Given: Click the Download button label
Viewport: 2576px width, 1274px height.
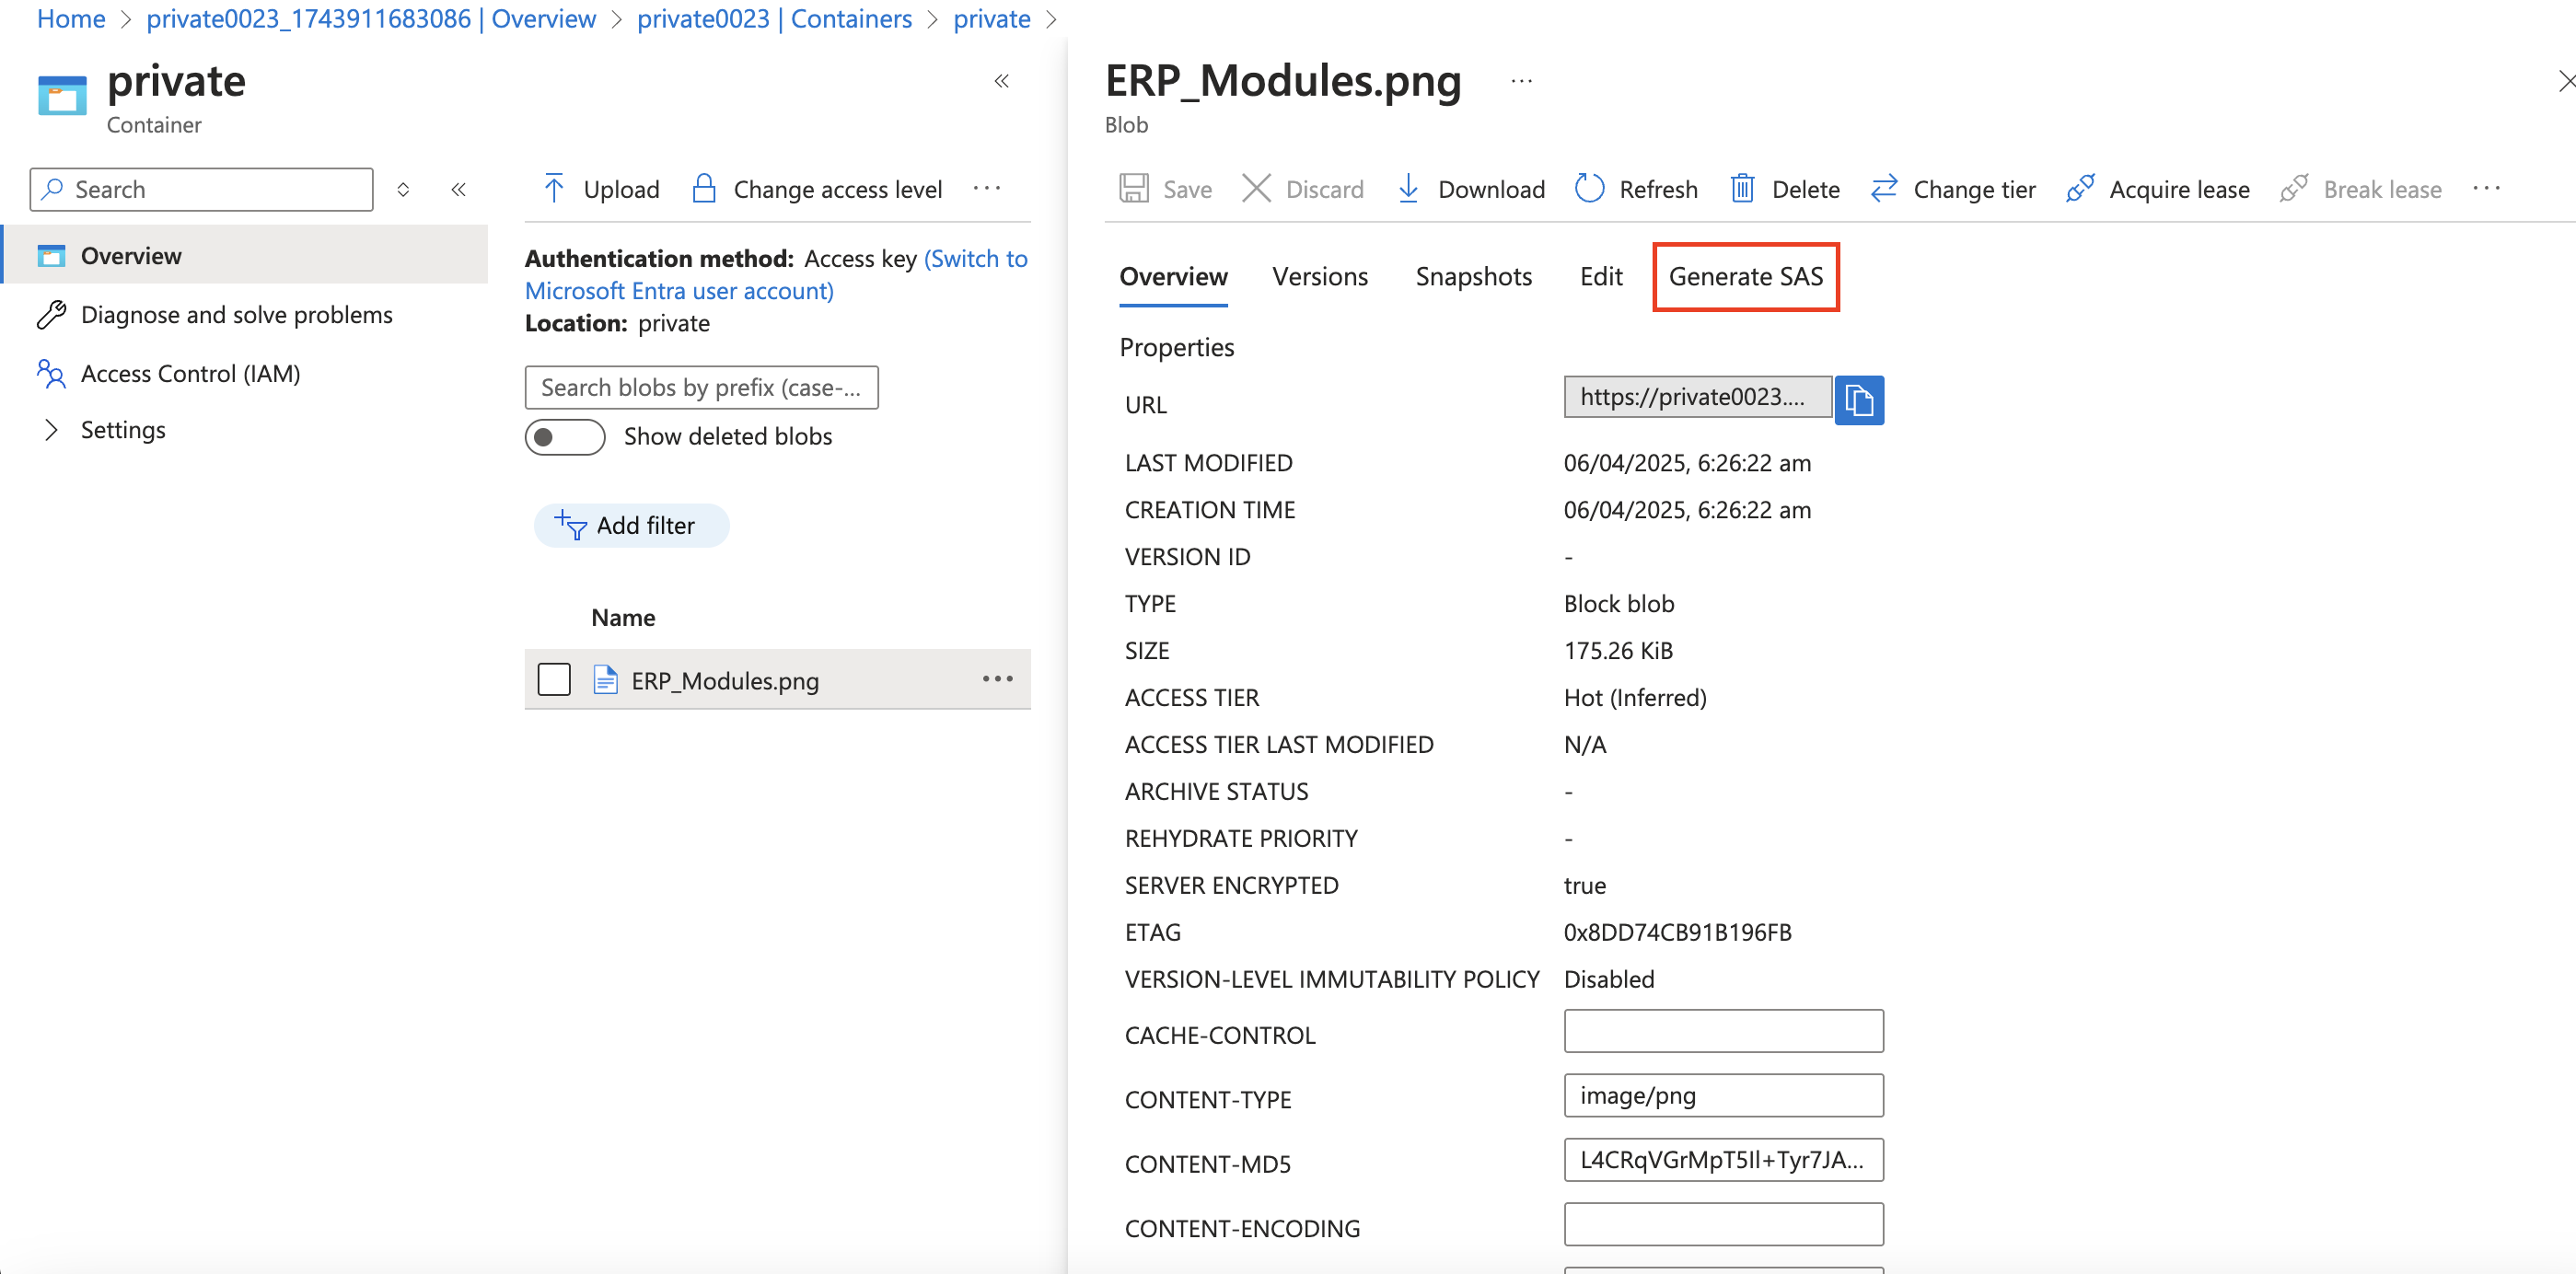Looking at the screenshot, I should 1491,188.
